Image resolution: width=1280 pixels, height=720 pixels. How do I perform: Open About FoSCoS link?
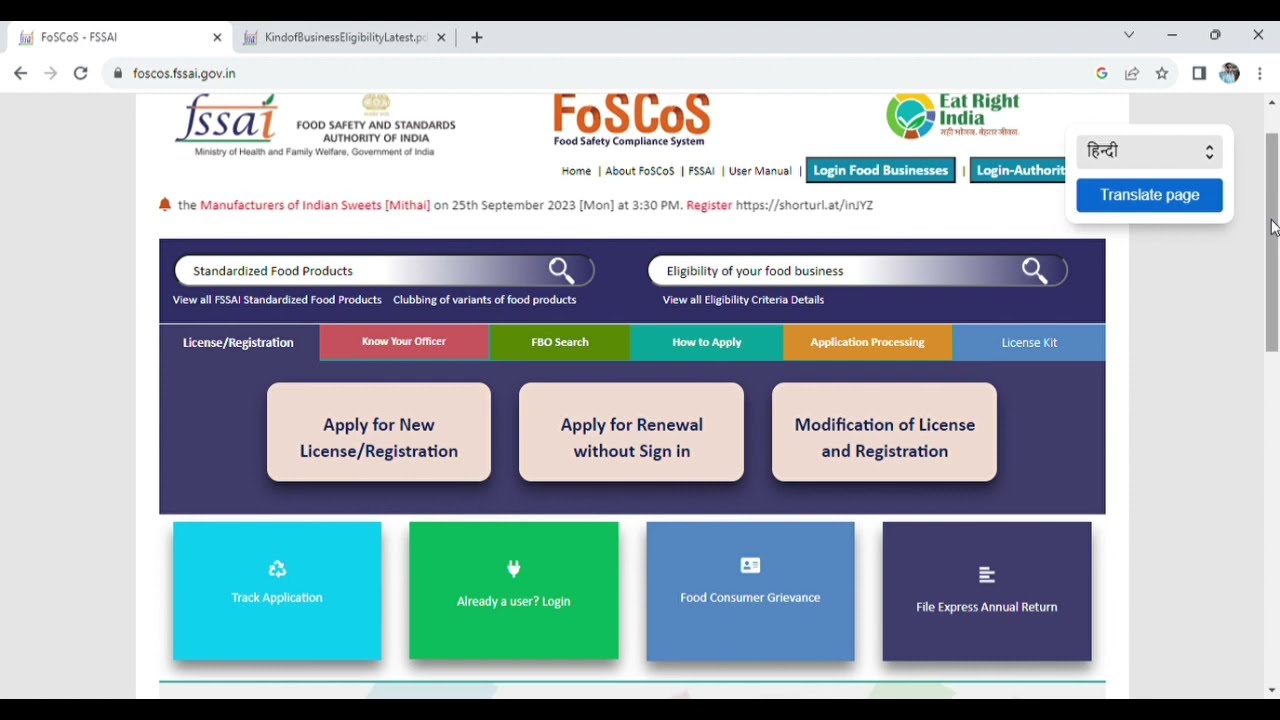tap(640, 171)
